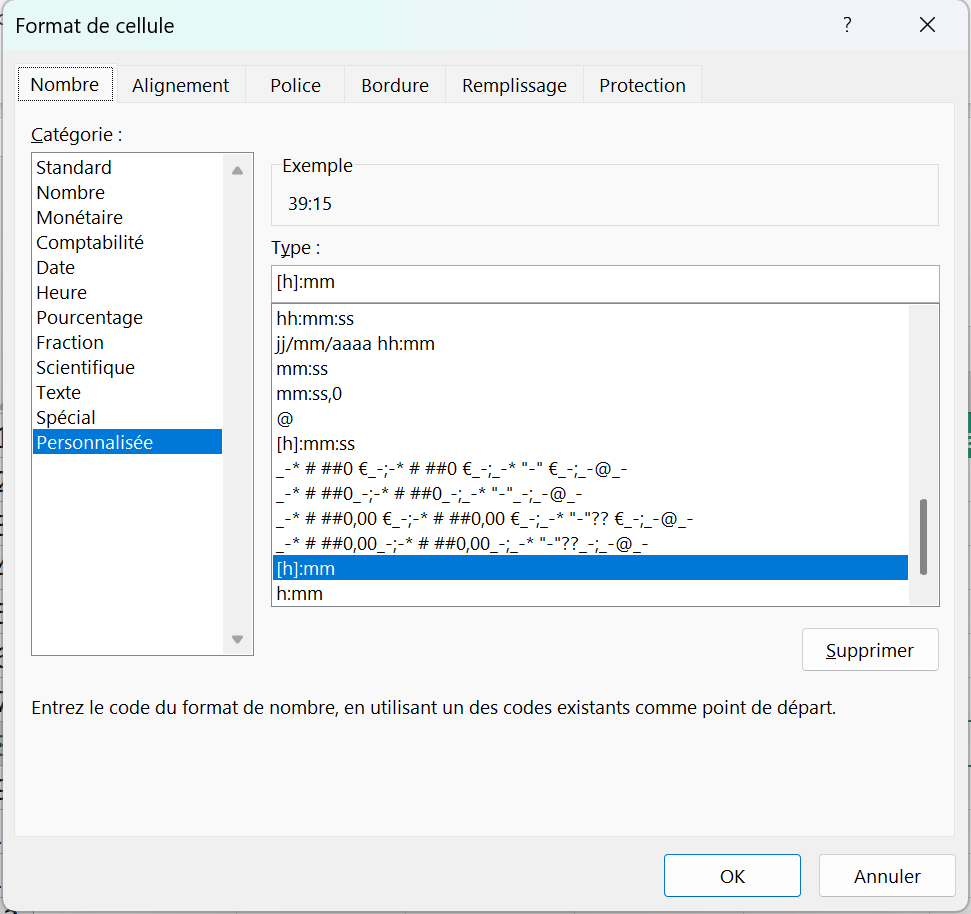This screenshot has height=914, width=971.
Task: Select the # ##0,00 format without euro
Action: point(590,544)
